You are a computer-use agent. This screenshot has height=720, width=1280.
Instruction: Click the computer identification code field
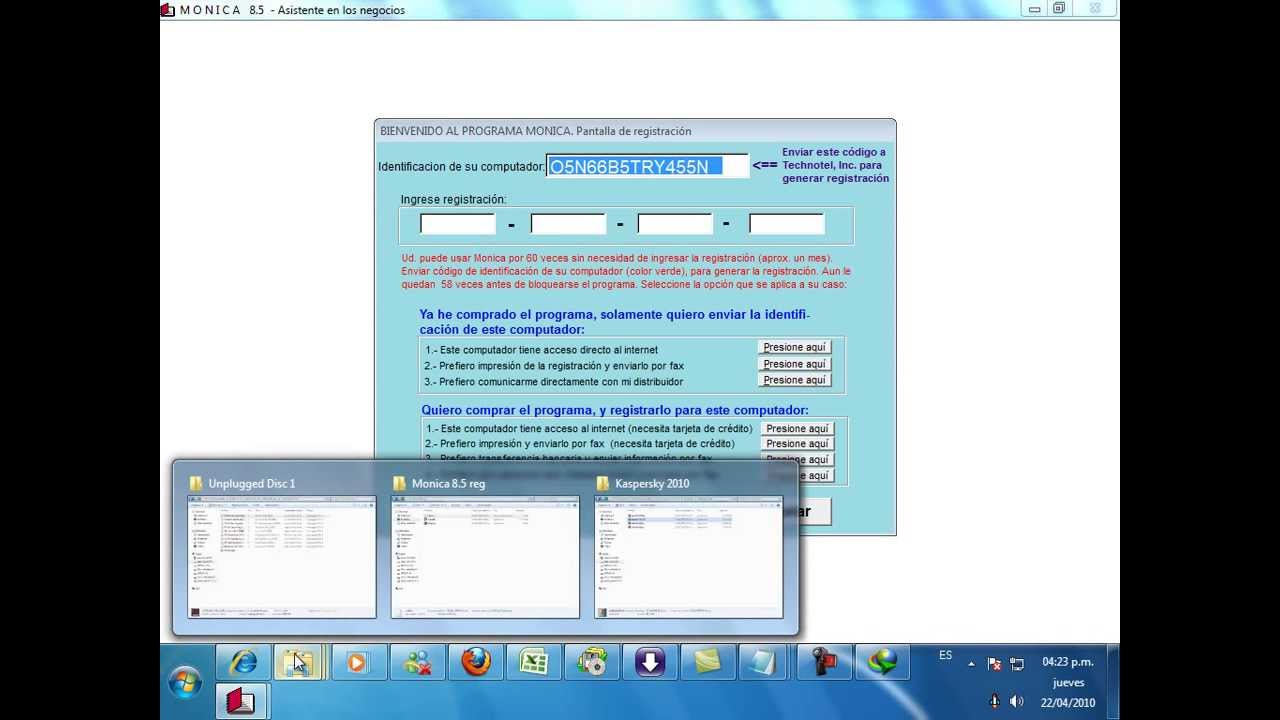[647, 166]
